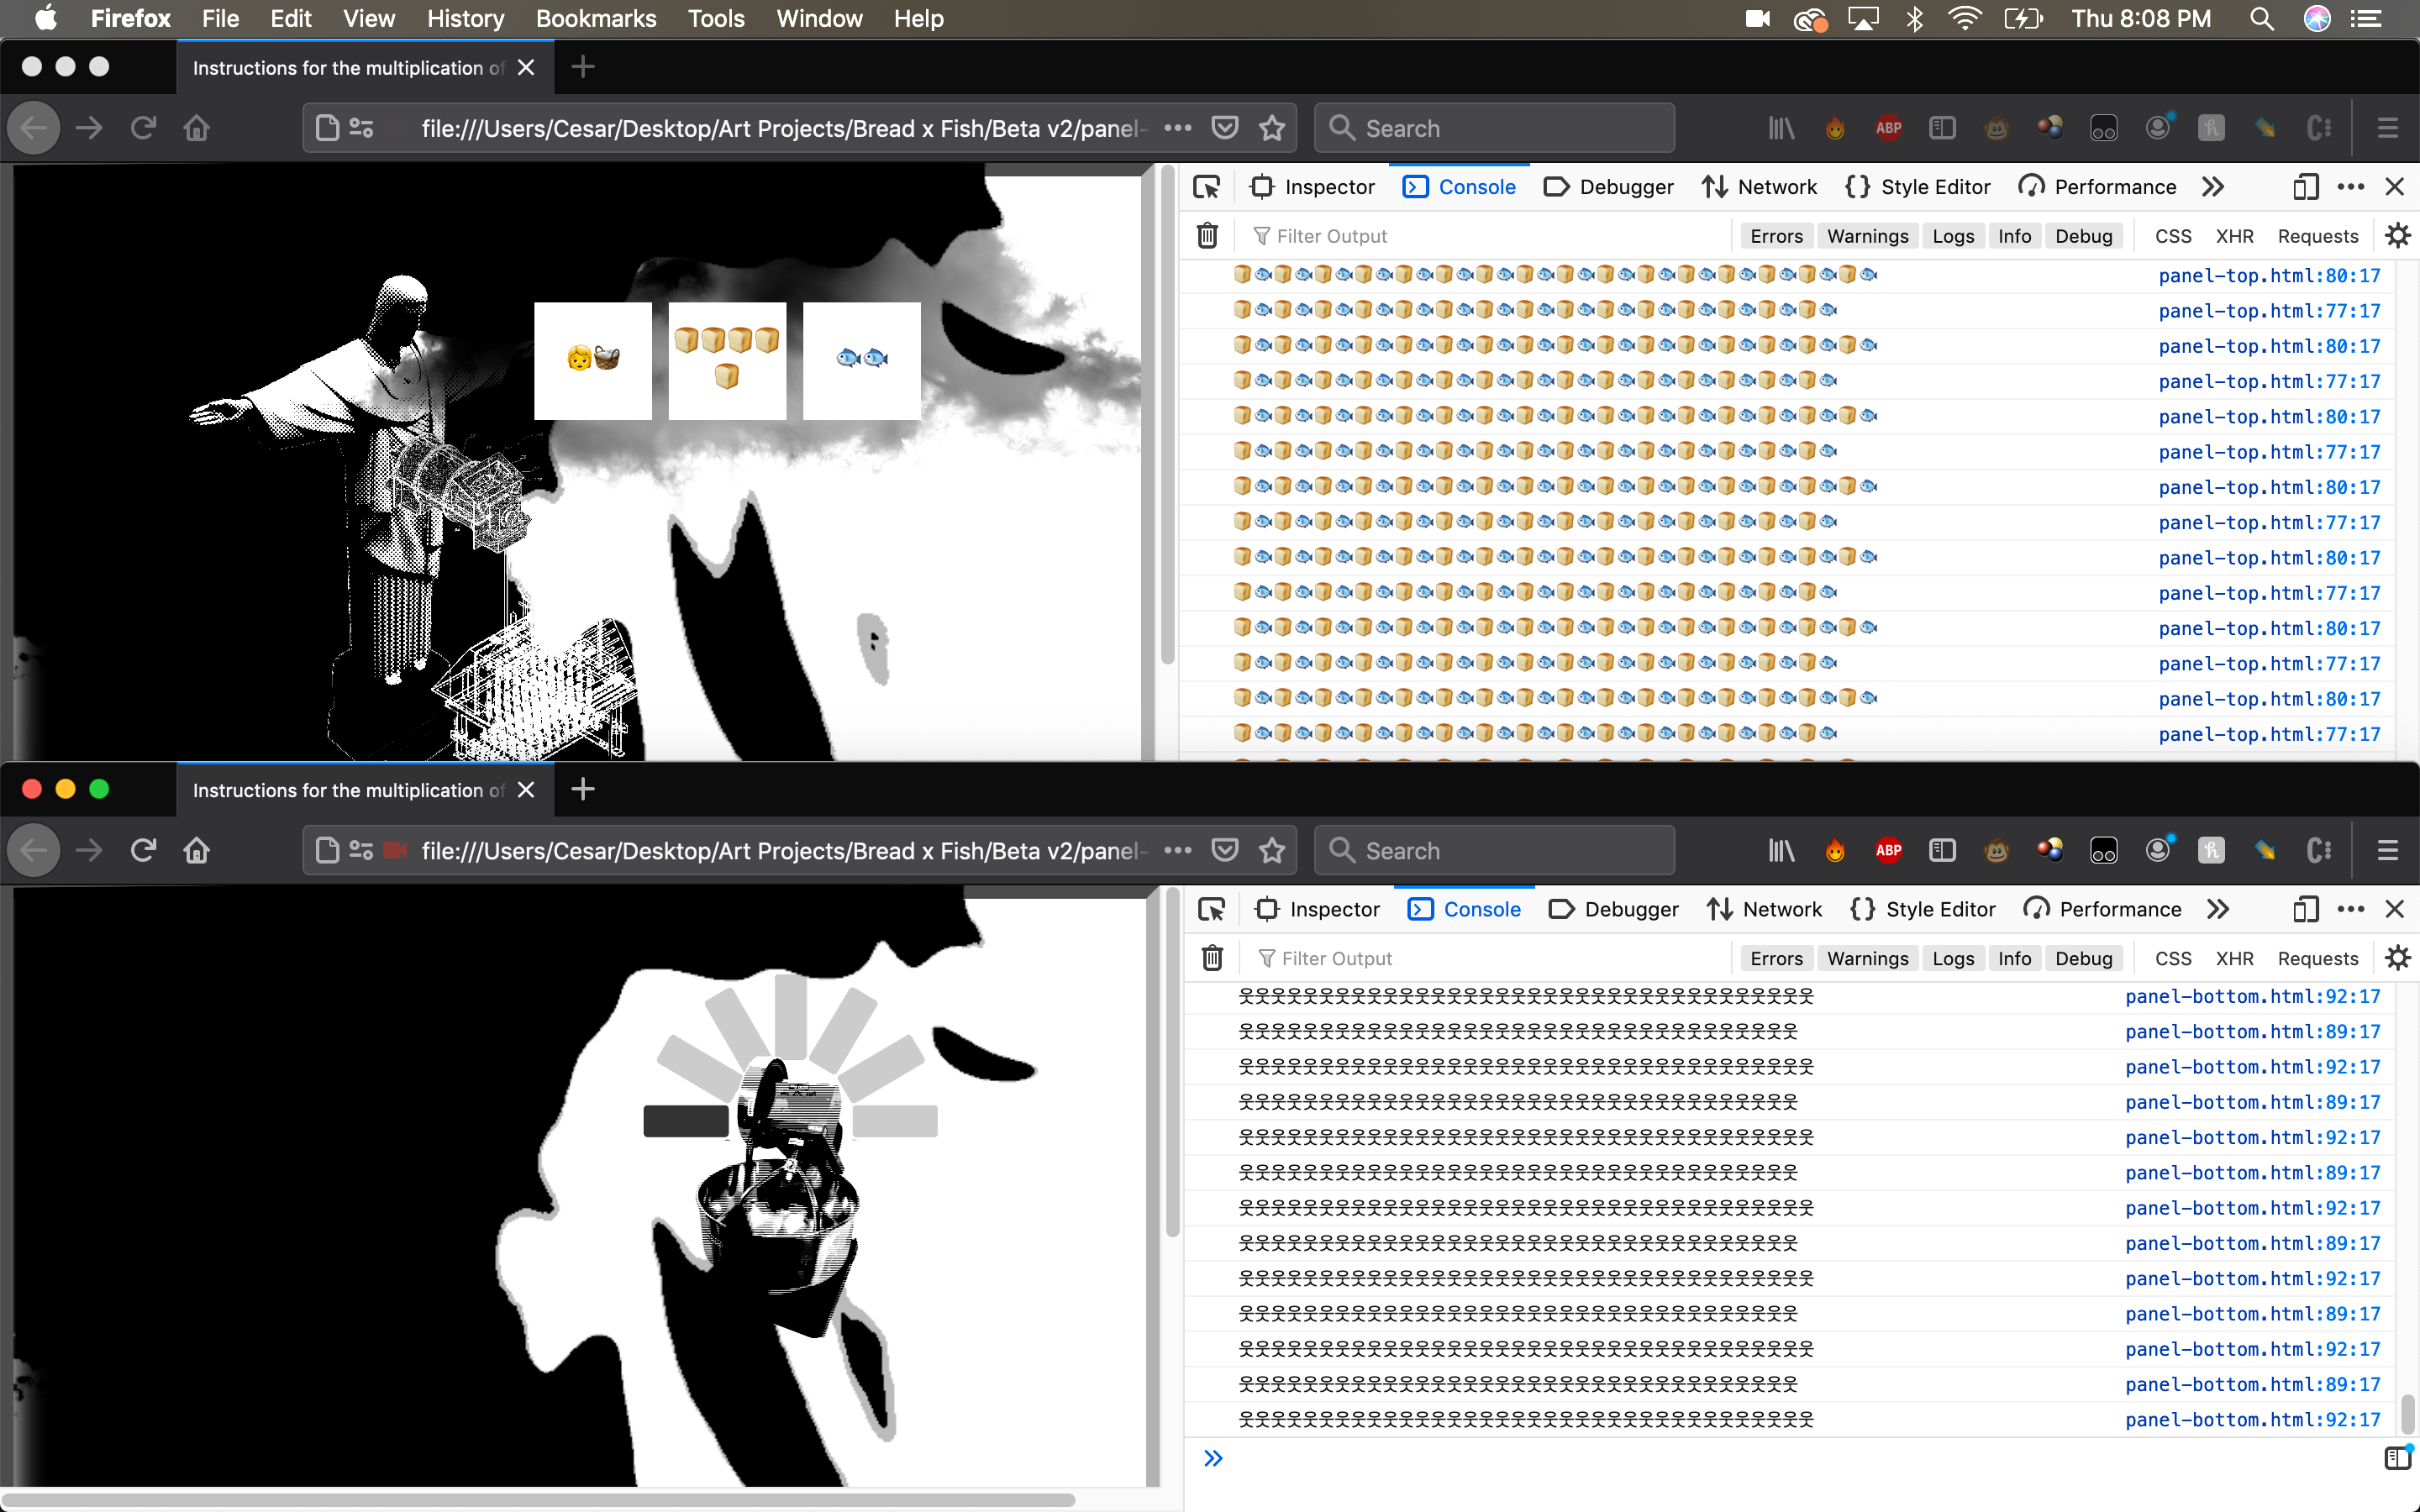This screenshot has height=1512, width=2420.
Task: Activate the element picker in bottom DevTools
Action: [x=1212, y=909]
